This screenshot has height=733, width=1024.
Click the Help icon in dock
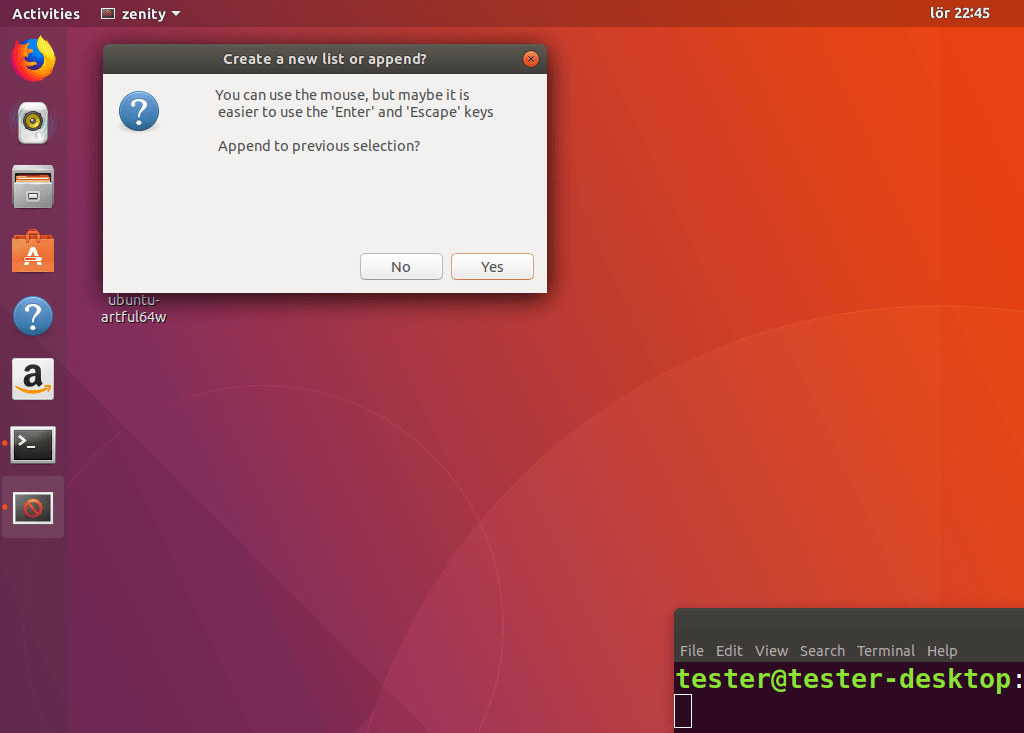pyautogui.click(x=33, y=317)
